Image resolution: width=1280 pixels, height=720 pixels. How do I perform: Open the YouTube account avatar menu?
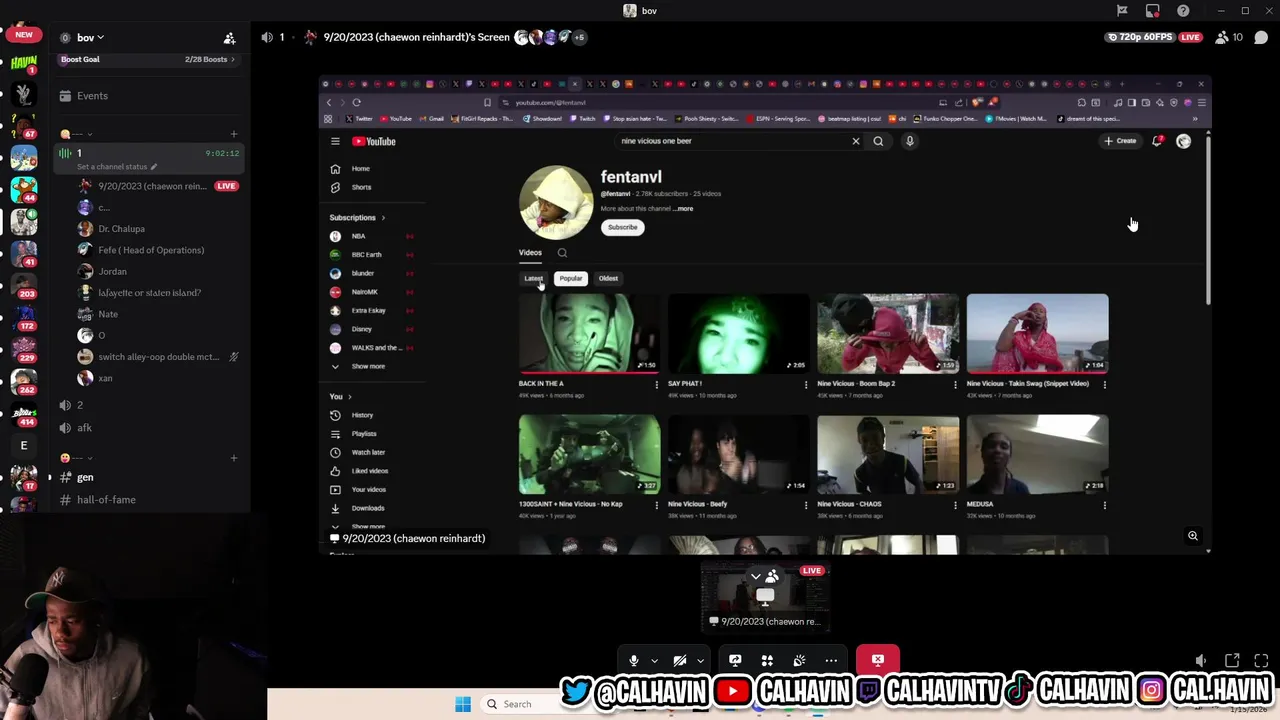click(x=1184, y=141)
